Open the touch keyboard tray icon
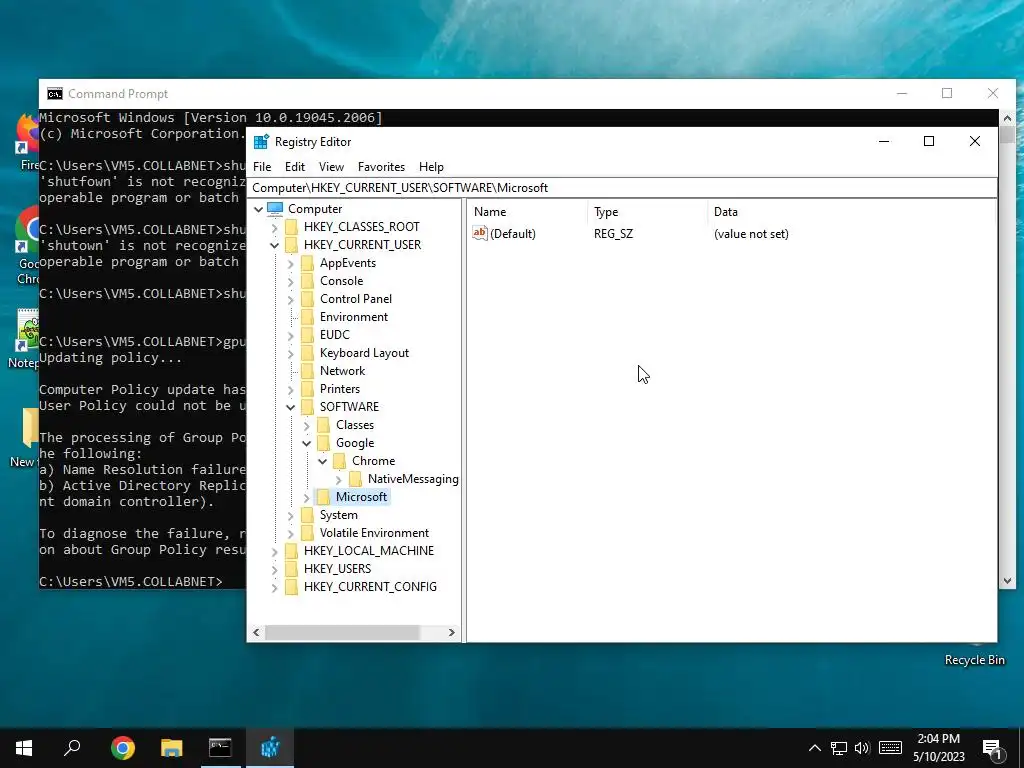The image size is (1024, 768). (890, 748)
